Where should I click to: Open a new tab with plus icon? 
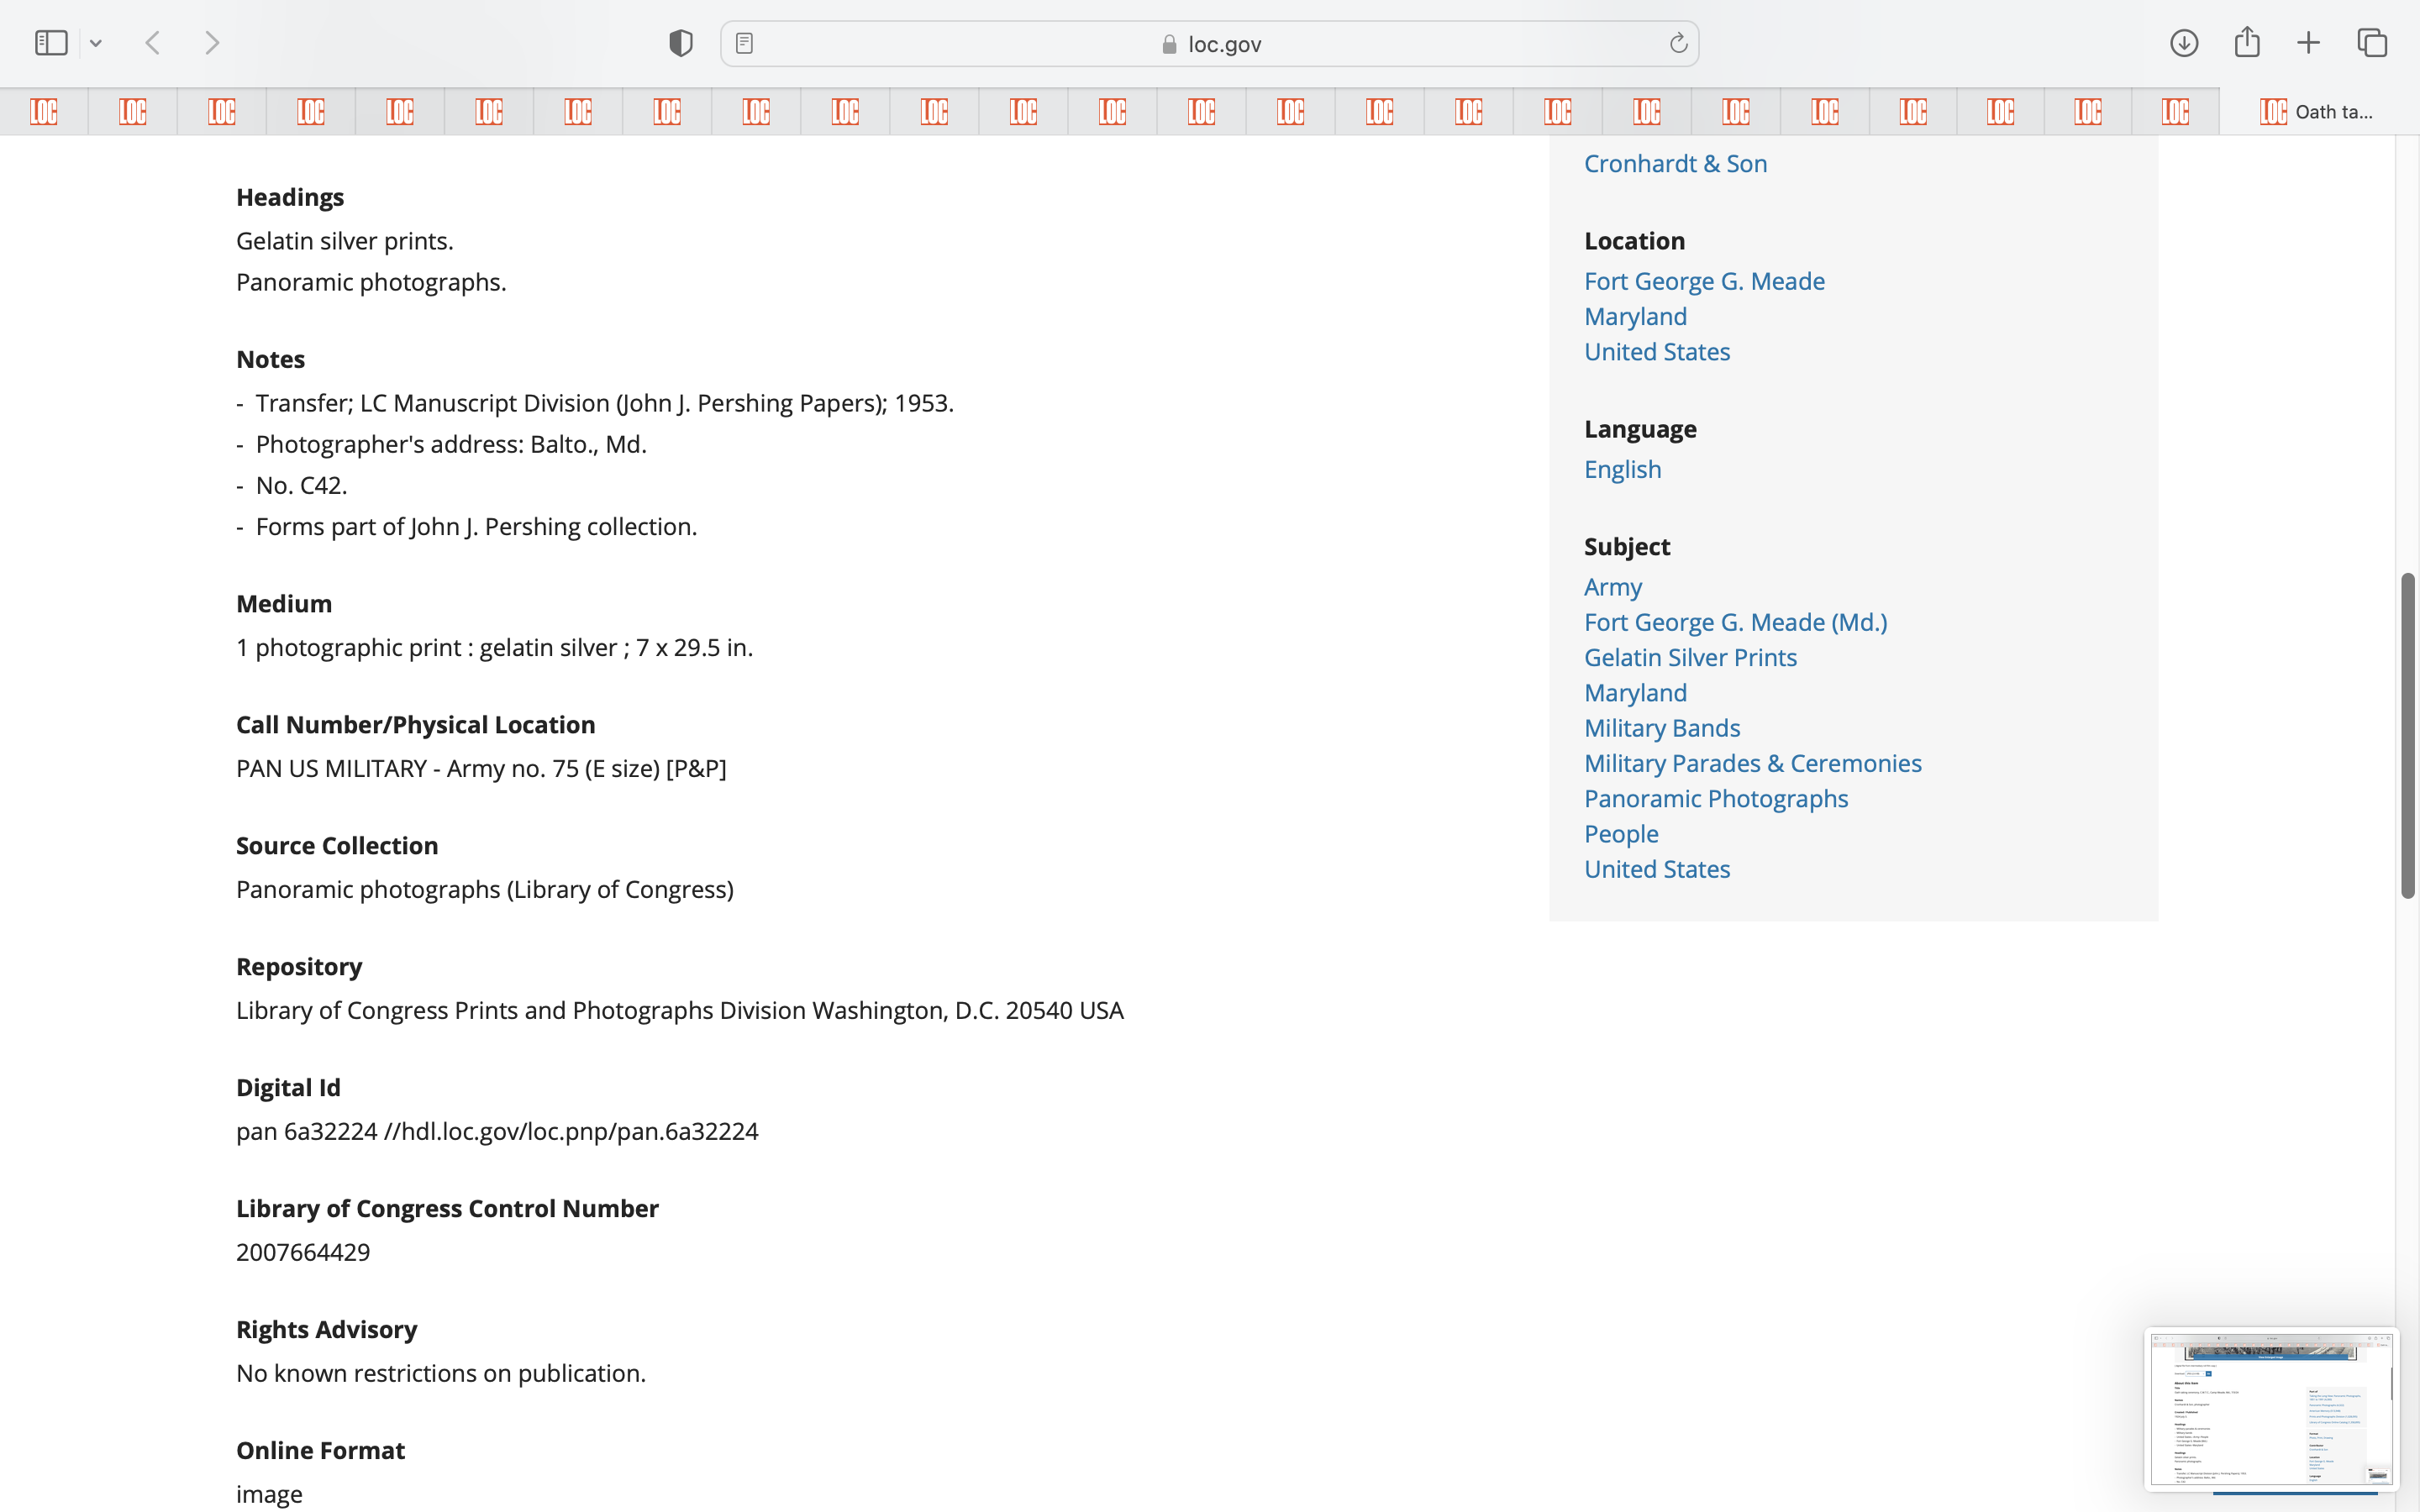point(2308,43)
